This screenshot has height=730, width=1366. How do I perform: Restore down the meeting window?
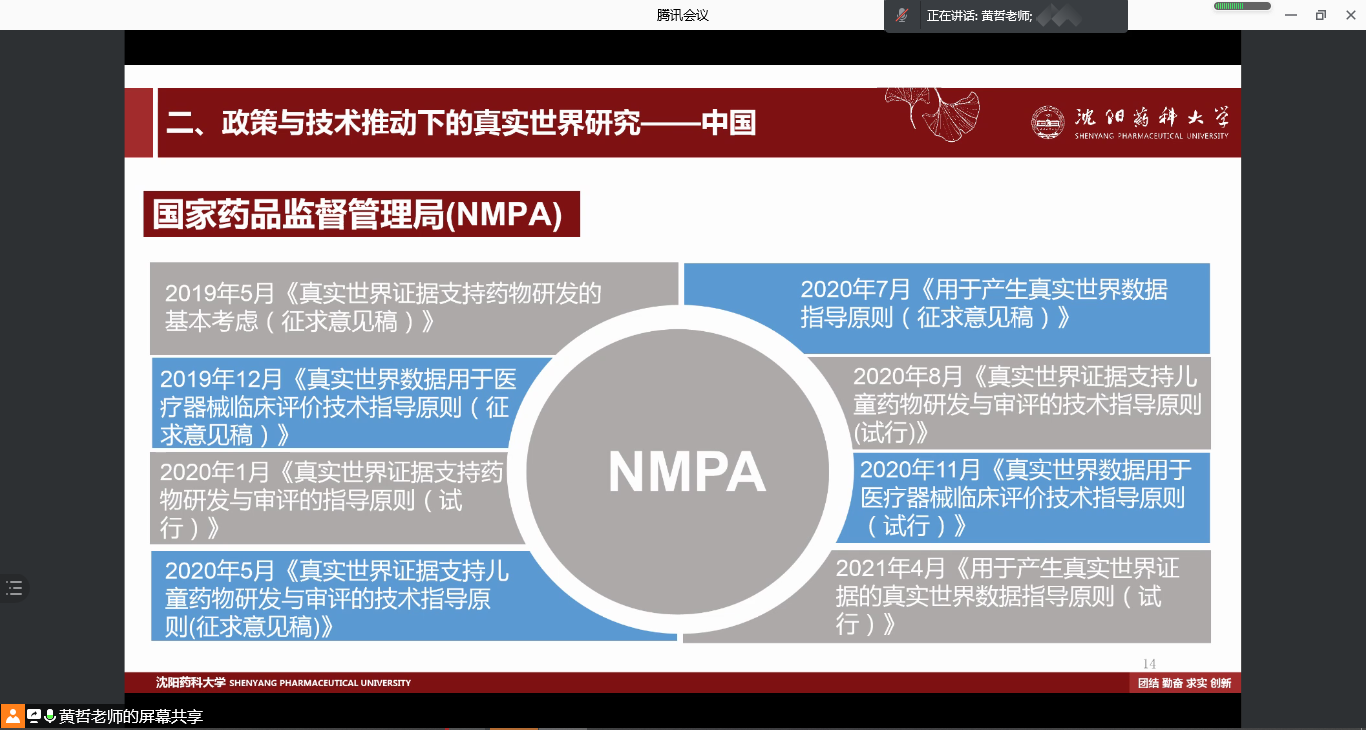[1320, 15]
